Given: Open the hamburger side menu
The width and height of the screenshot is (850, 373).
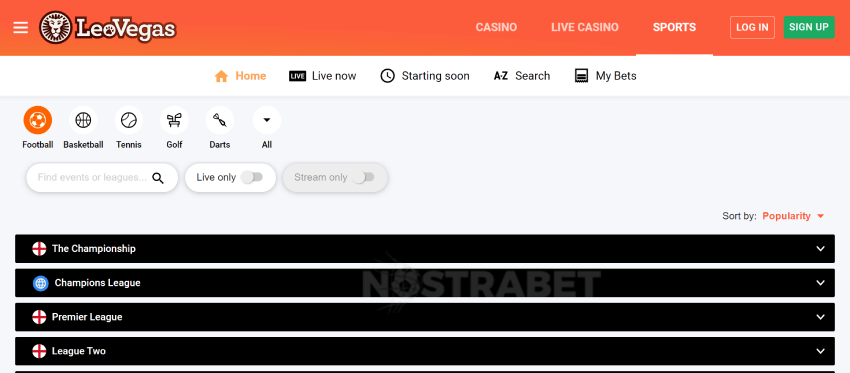Looking at the screenshot, I should click(21, 27).
